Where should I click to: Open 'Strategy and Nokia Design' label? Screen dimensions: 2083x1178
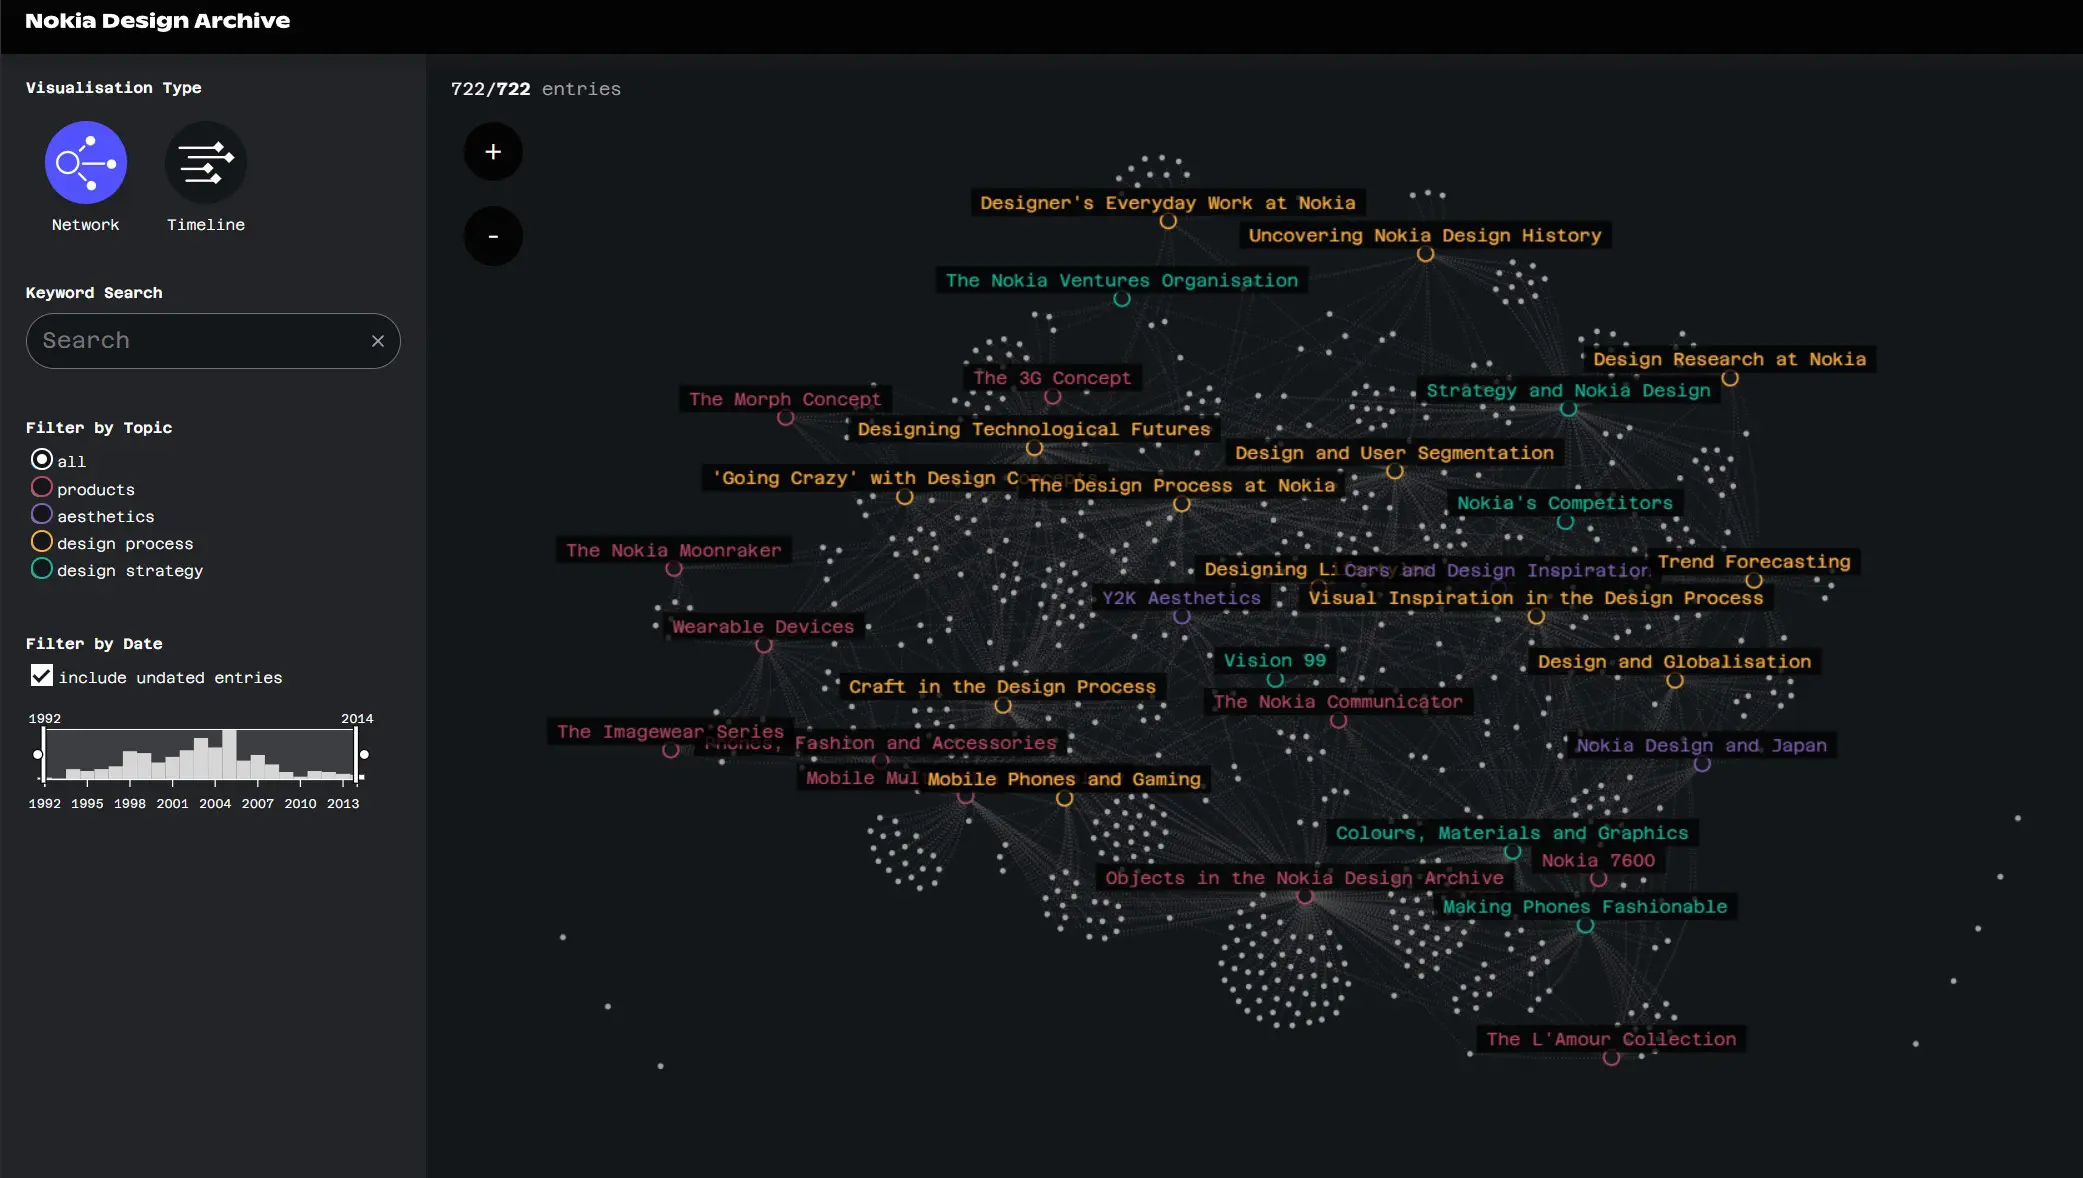1568,391
